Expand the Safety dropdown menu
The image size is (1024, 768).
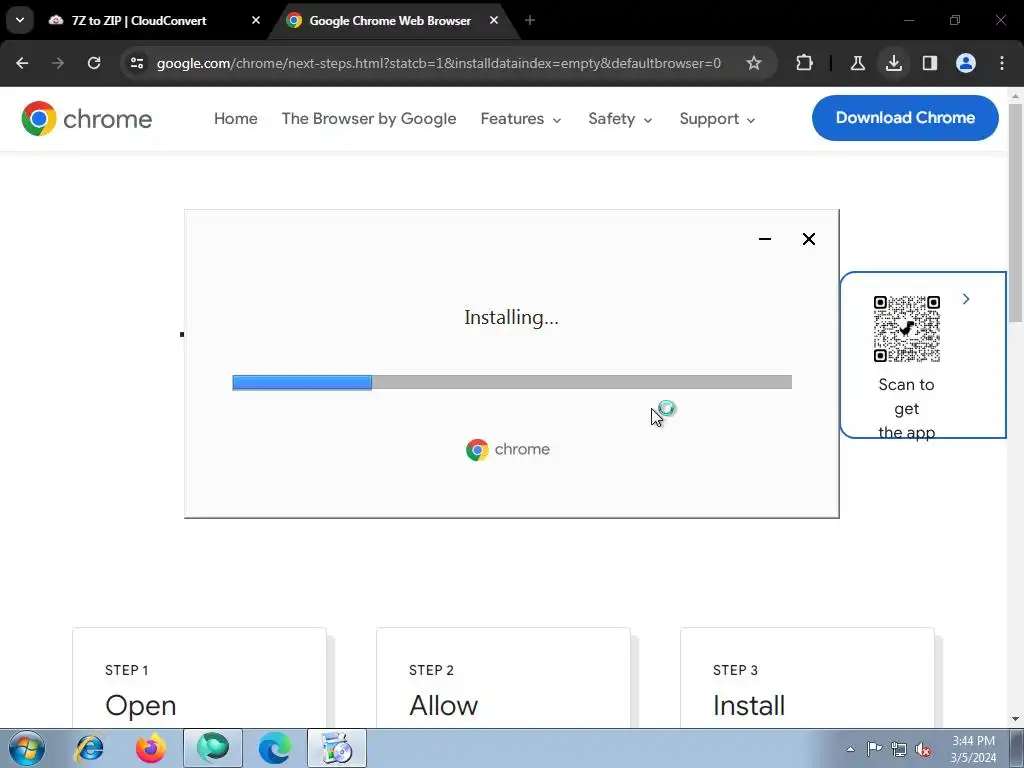click(620, 119)
